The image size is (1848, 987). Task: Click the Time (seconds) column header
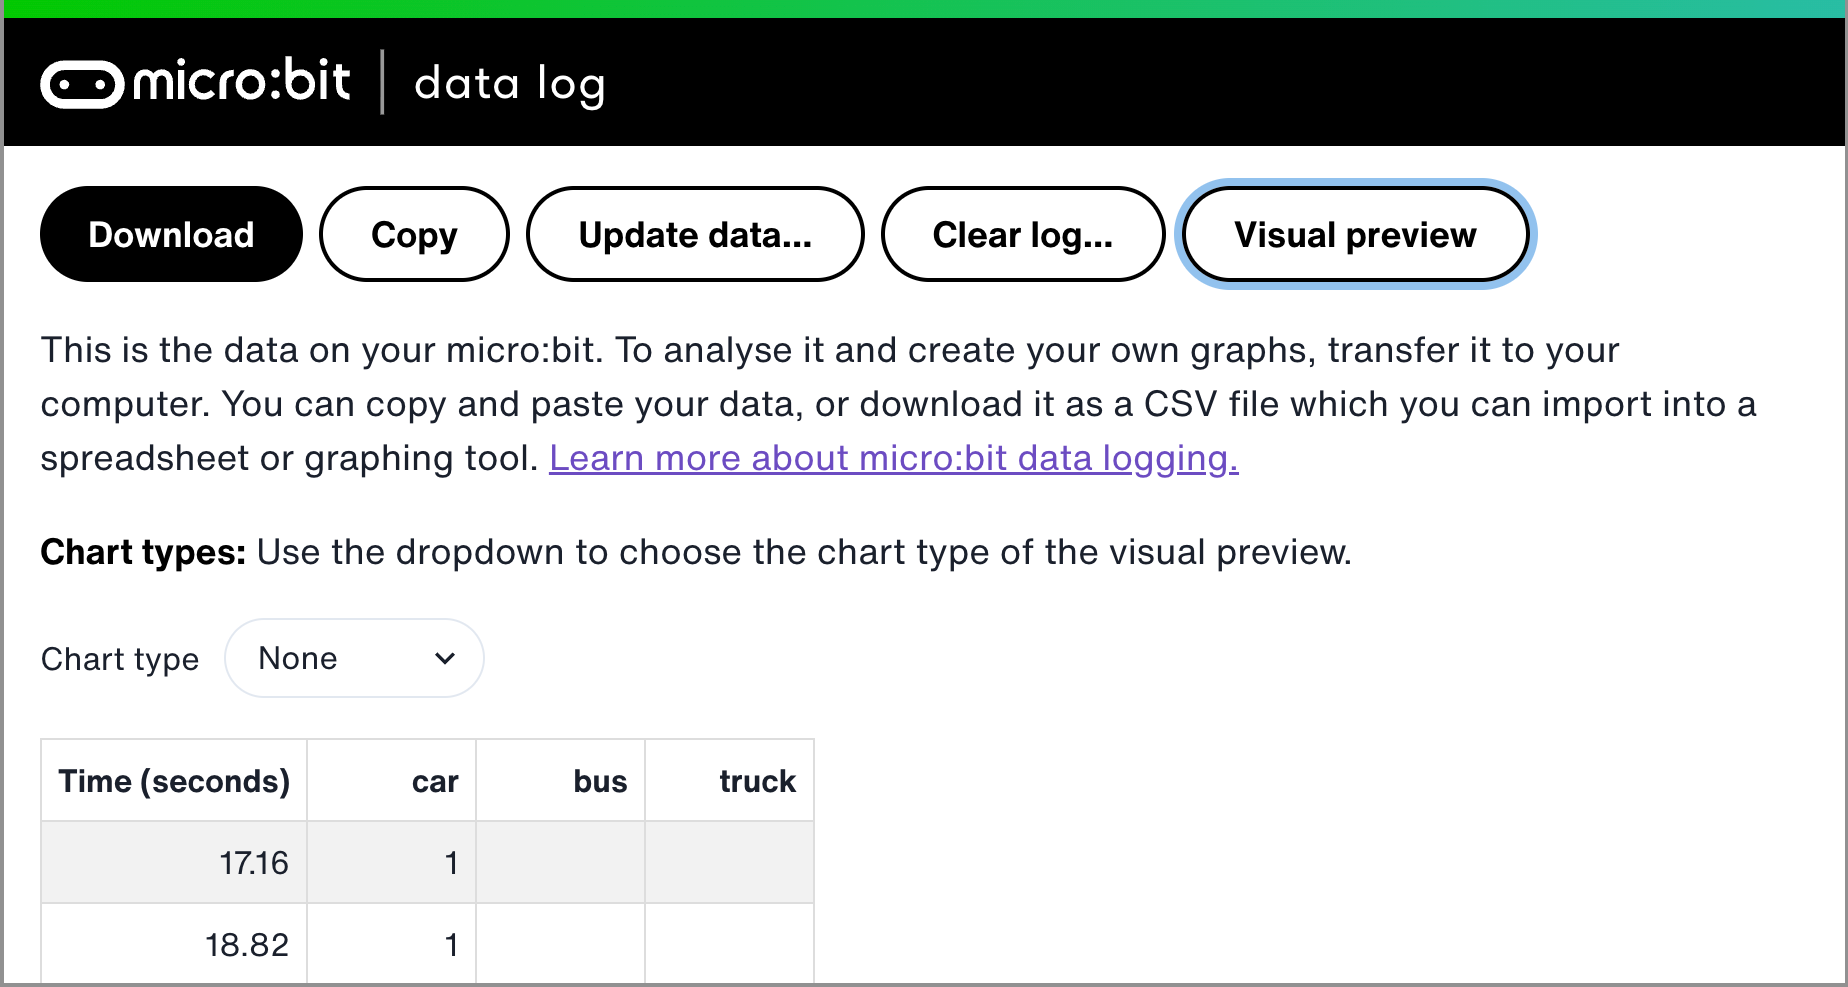coord(174,780)
